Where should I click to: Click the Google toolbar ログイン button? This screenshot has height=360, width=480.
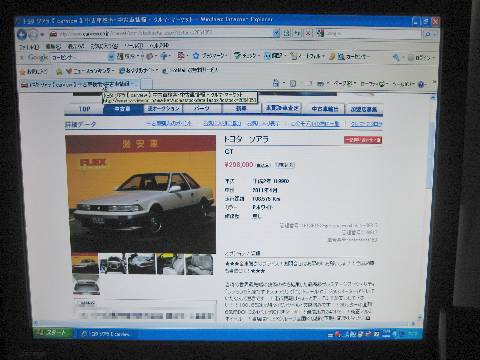[x=420, y=58]
